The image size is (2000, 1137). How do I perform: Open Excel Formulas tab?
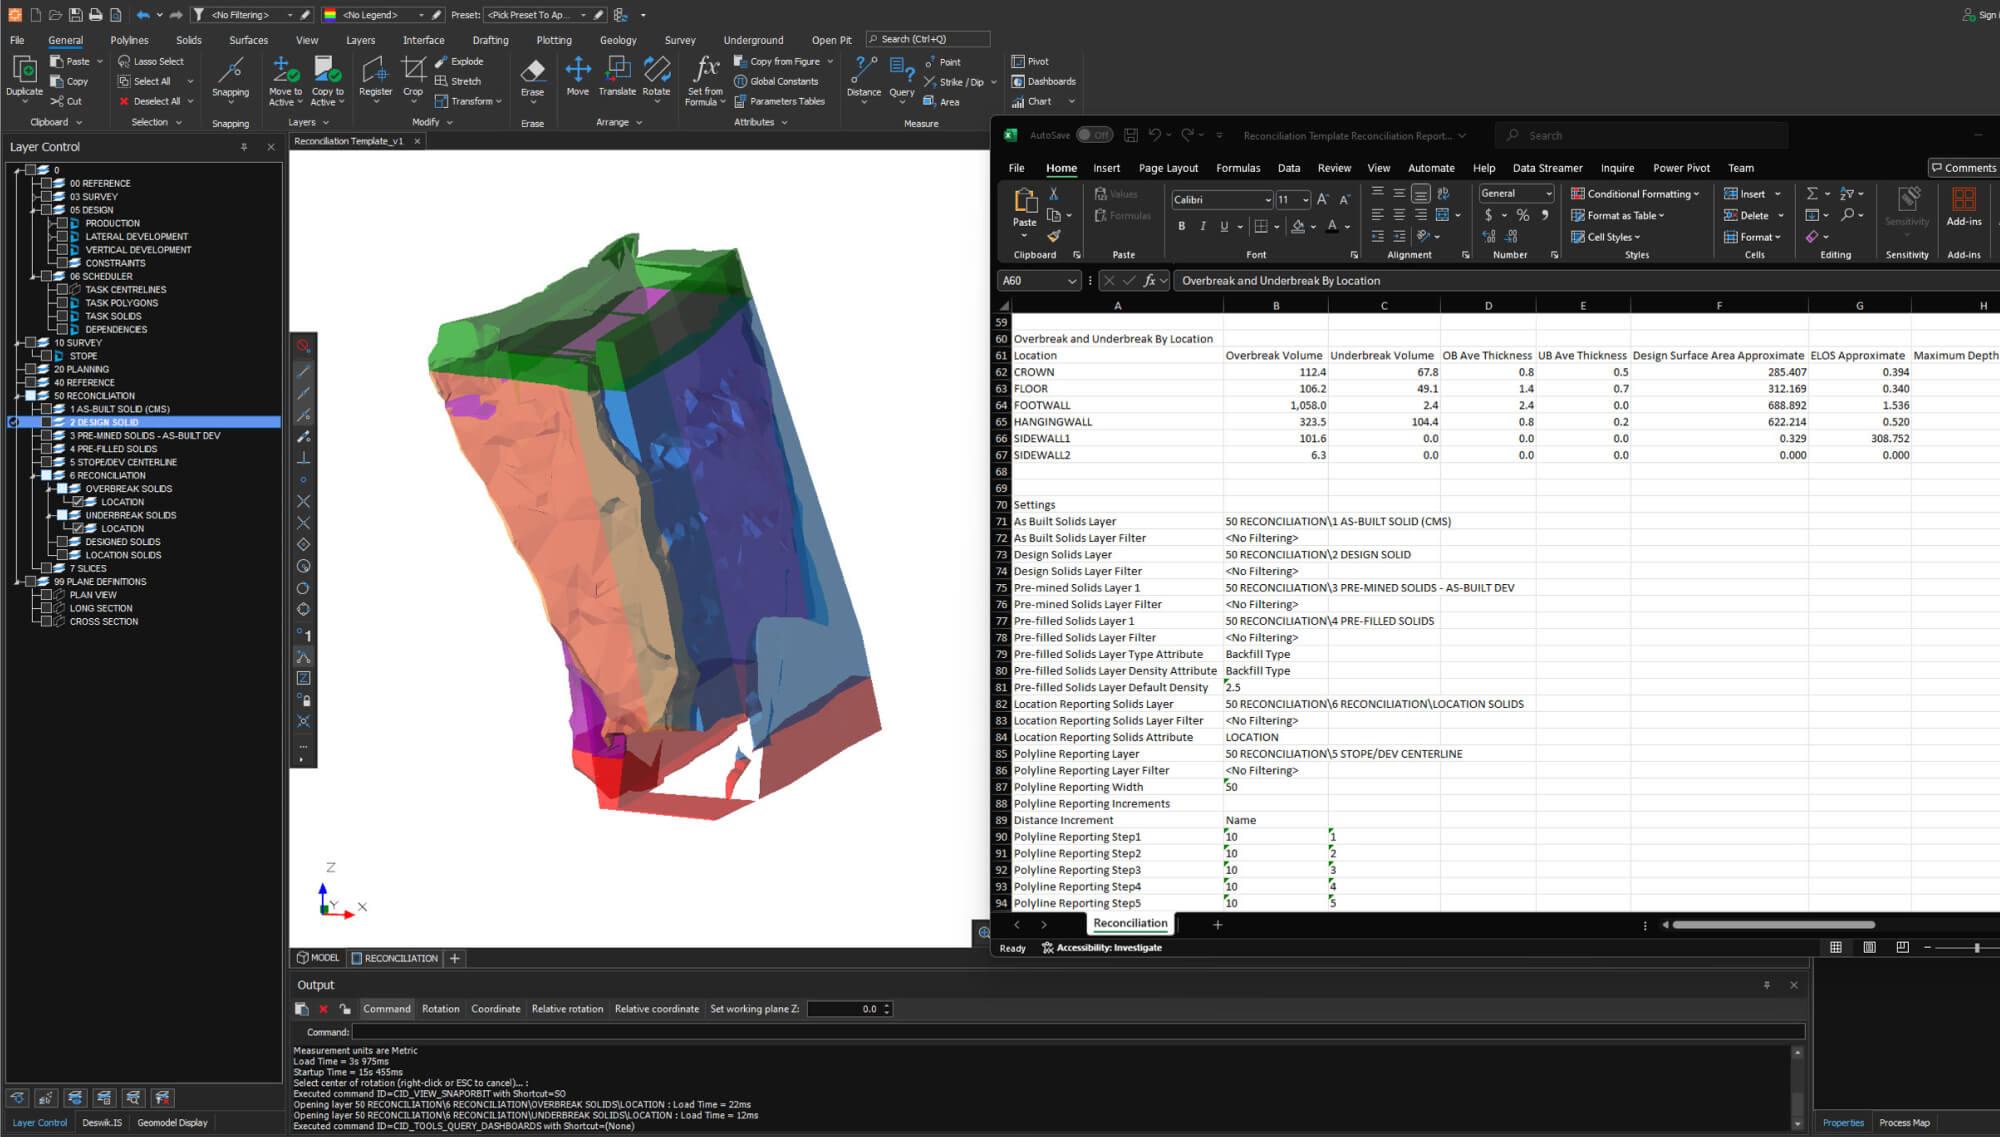tap(1238, 168)
